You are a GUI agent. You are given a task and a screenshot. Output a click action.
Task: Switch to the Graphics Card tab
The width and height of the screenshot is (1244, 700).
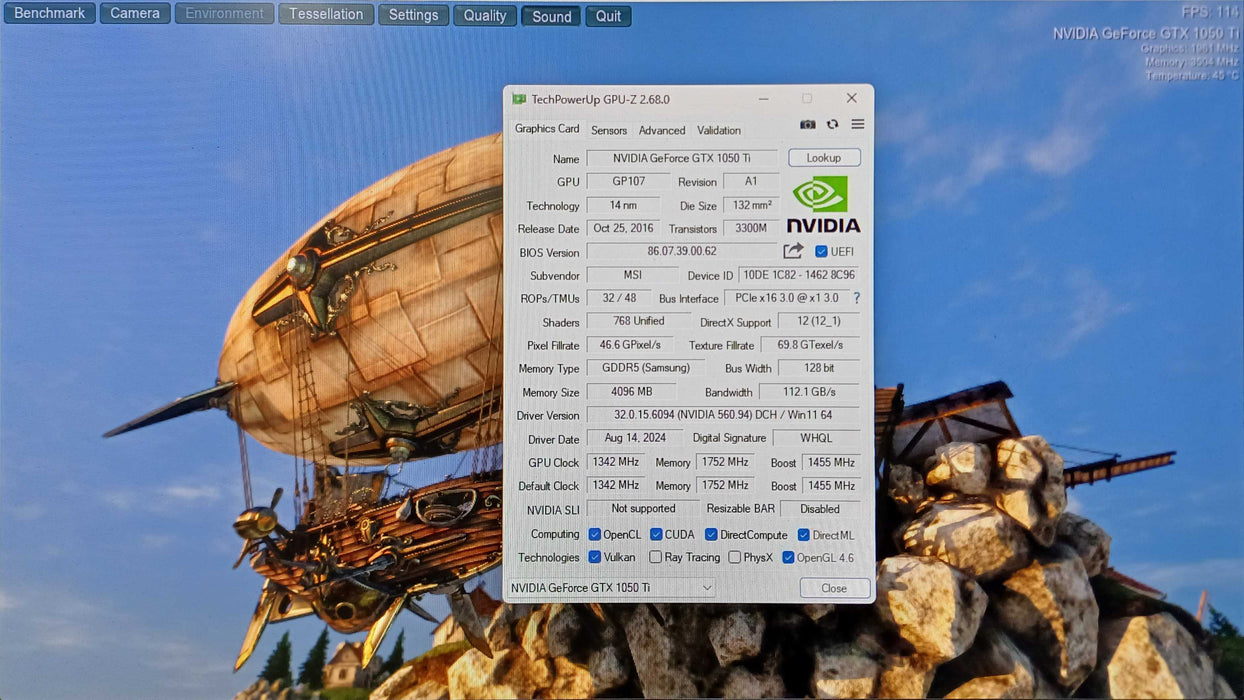[x=547, y=129]
